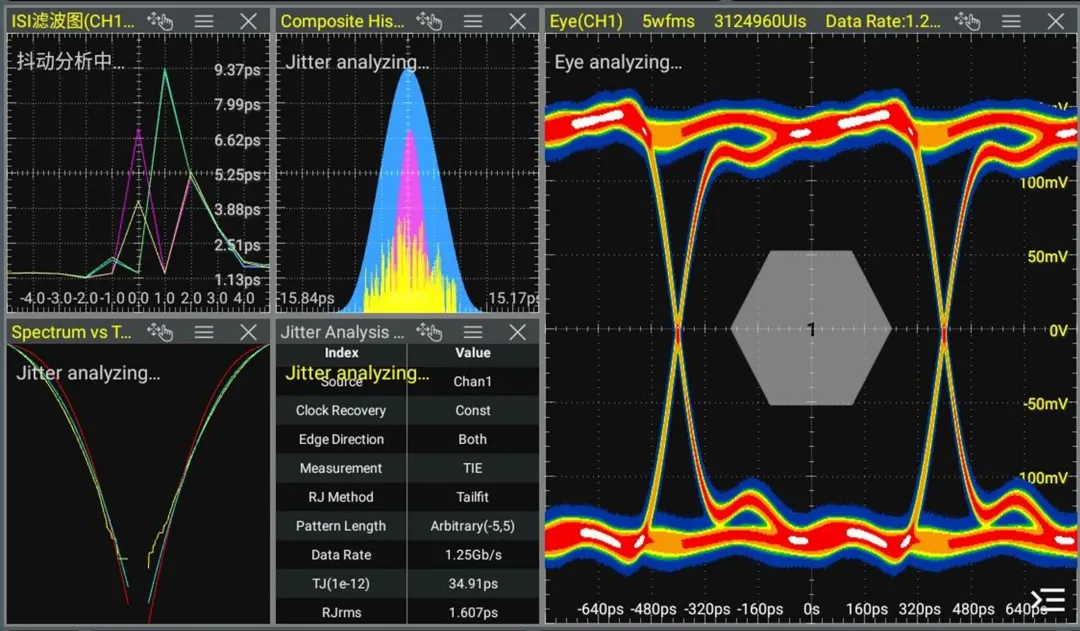Open the Composite Histogram panel hamburger menu

[x=473, y=21]
